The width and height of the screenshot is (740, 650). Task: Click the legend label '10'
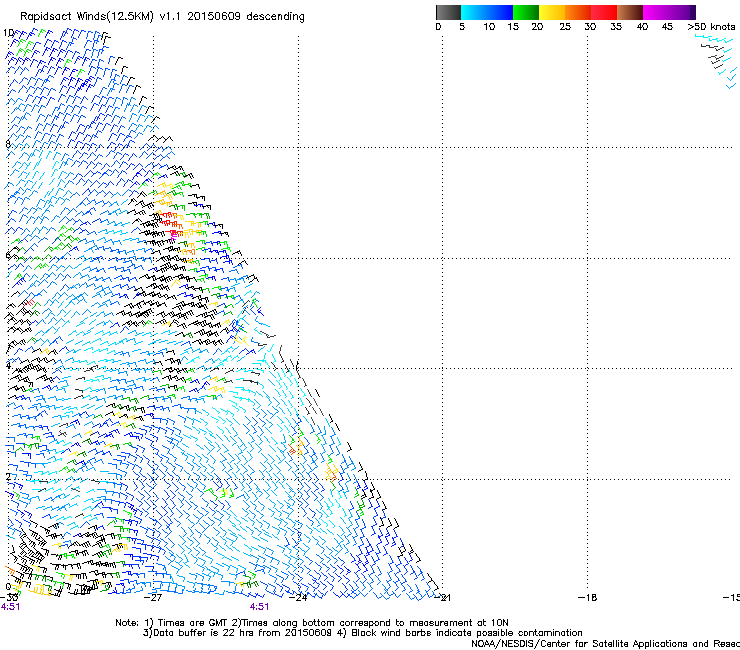click(489, 27)
